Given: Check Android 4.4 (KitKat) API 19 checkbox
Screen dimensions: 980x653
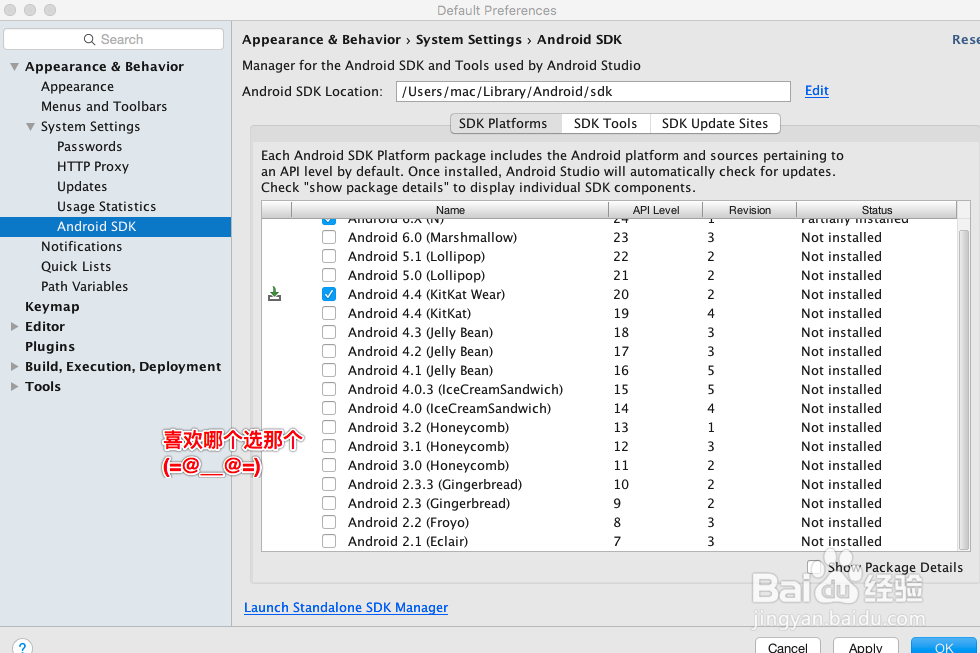Looking at the screenshot, I should pyautogui.click(x=329, y=313).
